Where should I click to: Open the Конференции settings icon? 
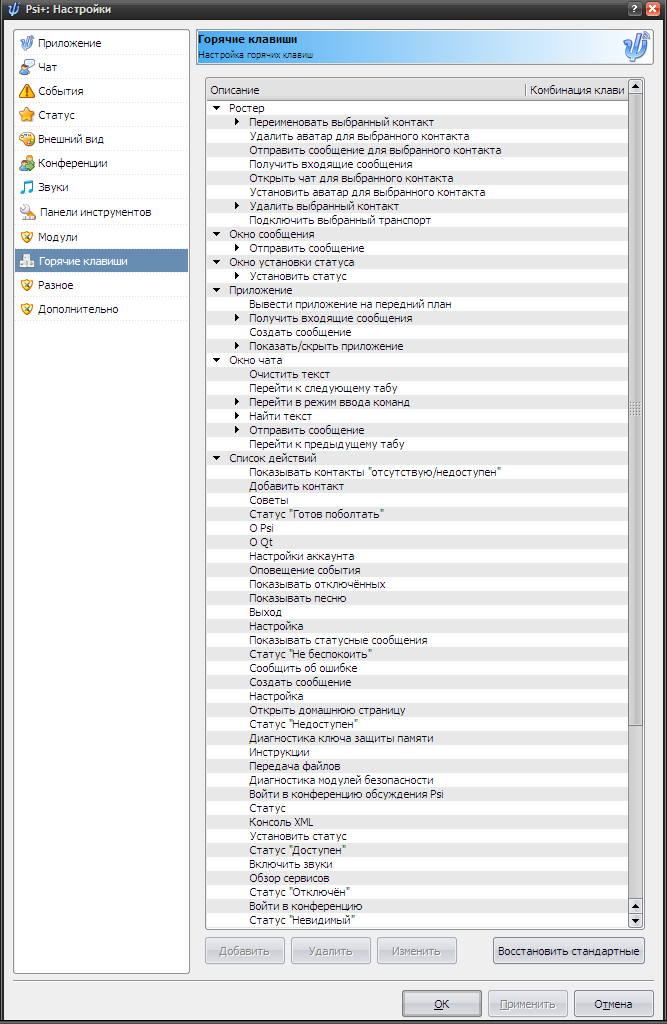coord(27,163)
